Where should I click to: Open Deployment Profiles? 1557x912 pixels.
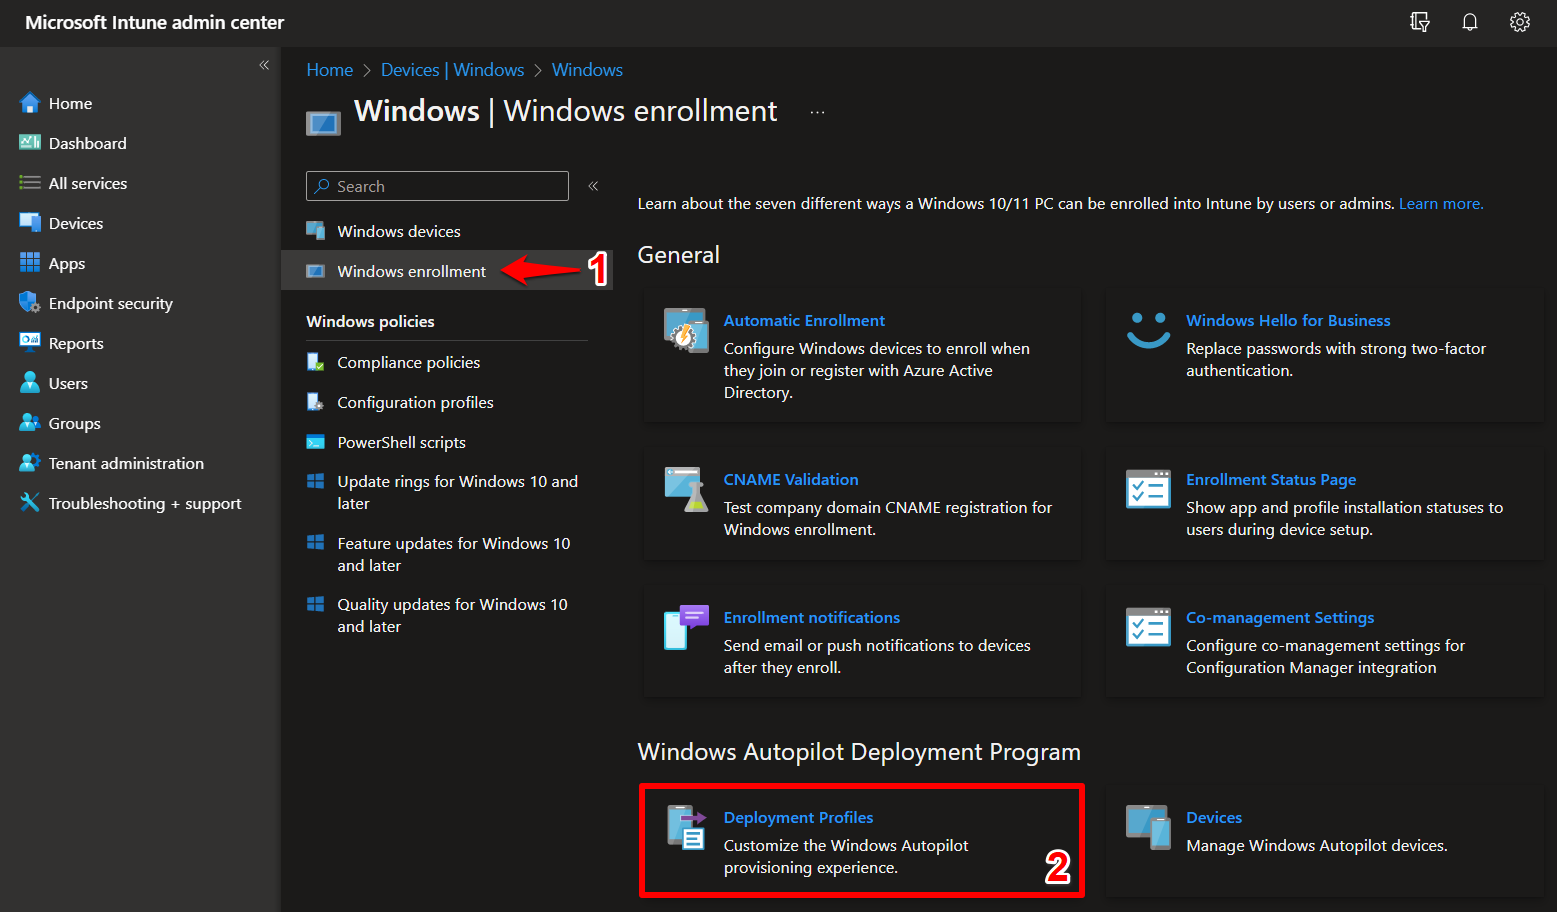798,817
